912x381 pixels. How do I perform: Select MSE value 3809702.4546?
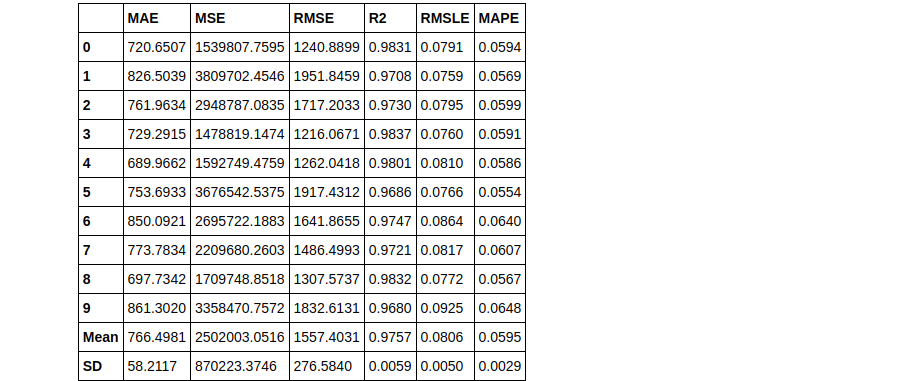point(240,76)
